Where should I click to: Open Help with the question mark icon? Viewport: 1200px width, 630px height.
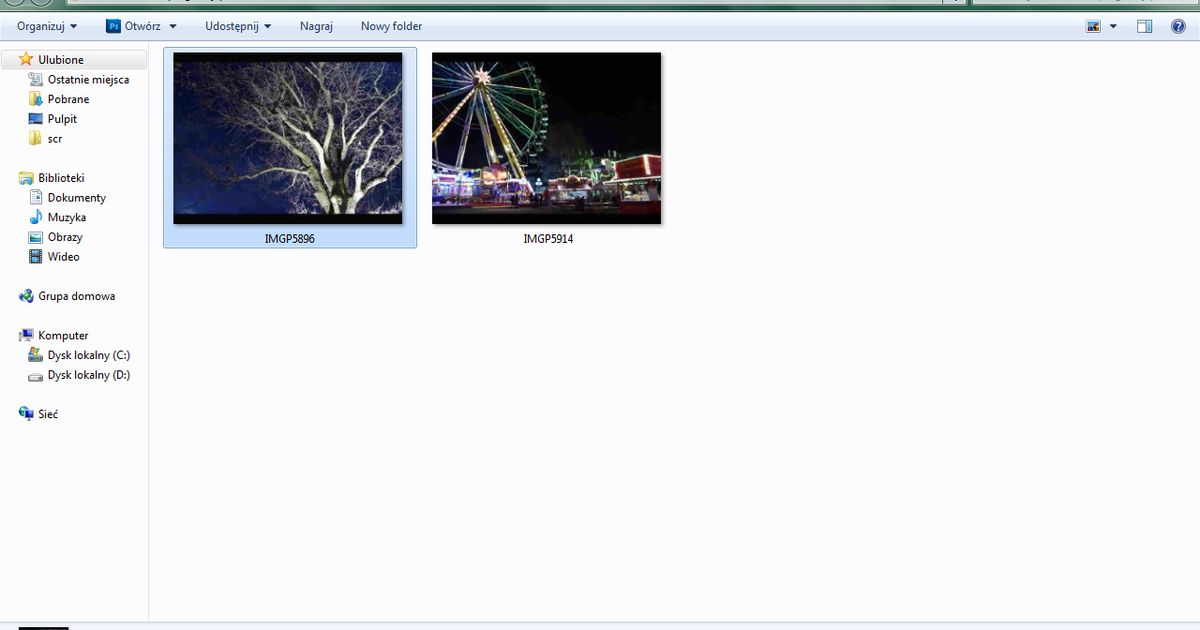1178,26
